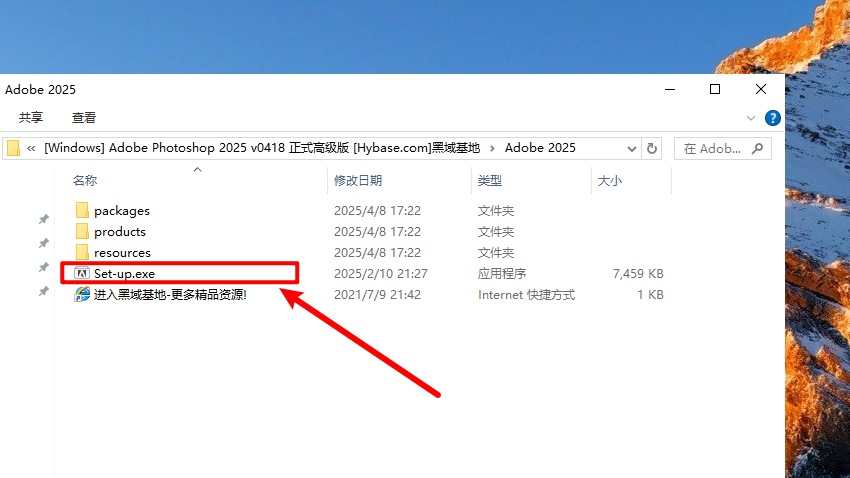Viewport: 850px width, 478px height.
Task: Open the resources folder icon
Action: click(x=82, y=253)
